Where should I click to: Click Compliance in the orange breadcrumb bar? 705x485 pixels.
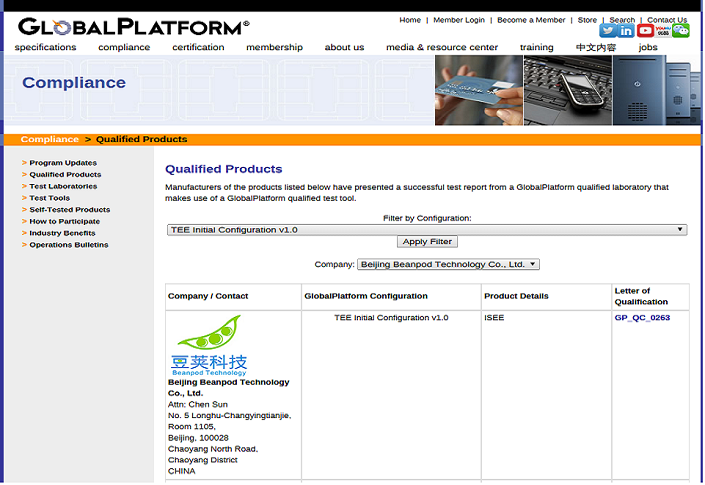click(x=49, y=139)
